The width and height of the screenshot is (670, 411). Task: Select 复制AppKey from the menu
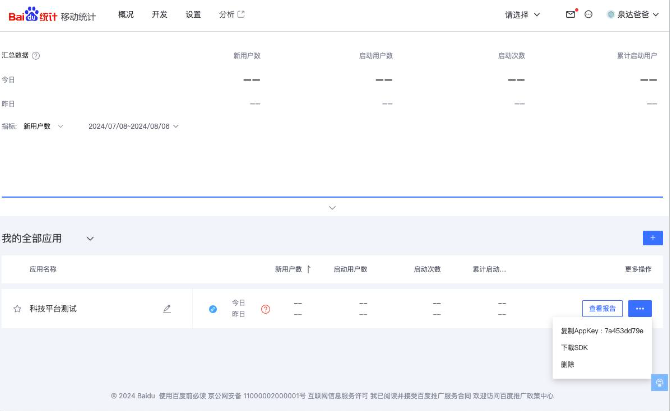coord(602,331)
